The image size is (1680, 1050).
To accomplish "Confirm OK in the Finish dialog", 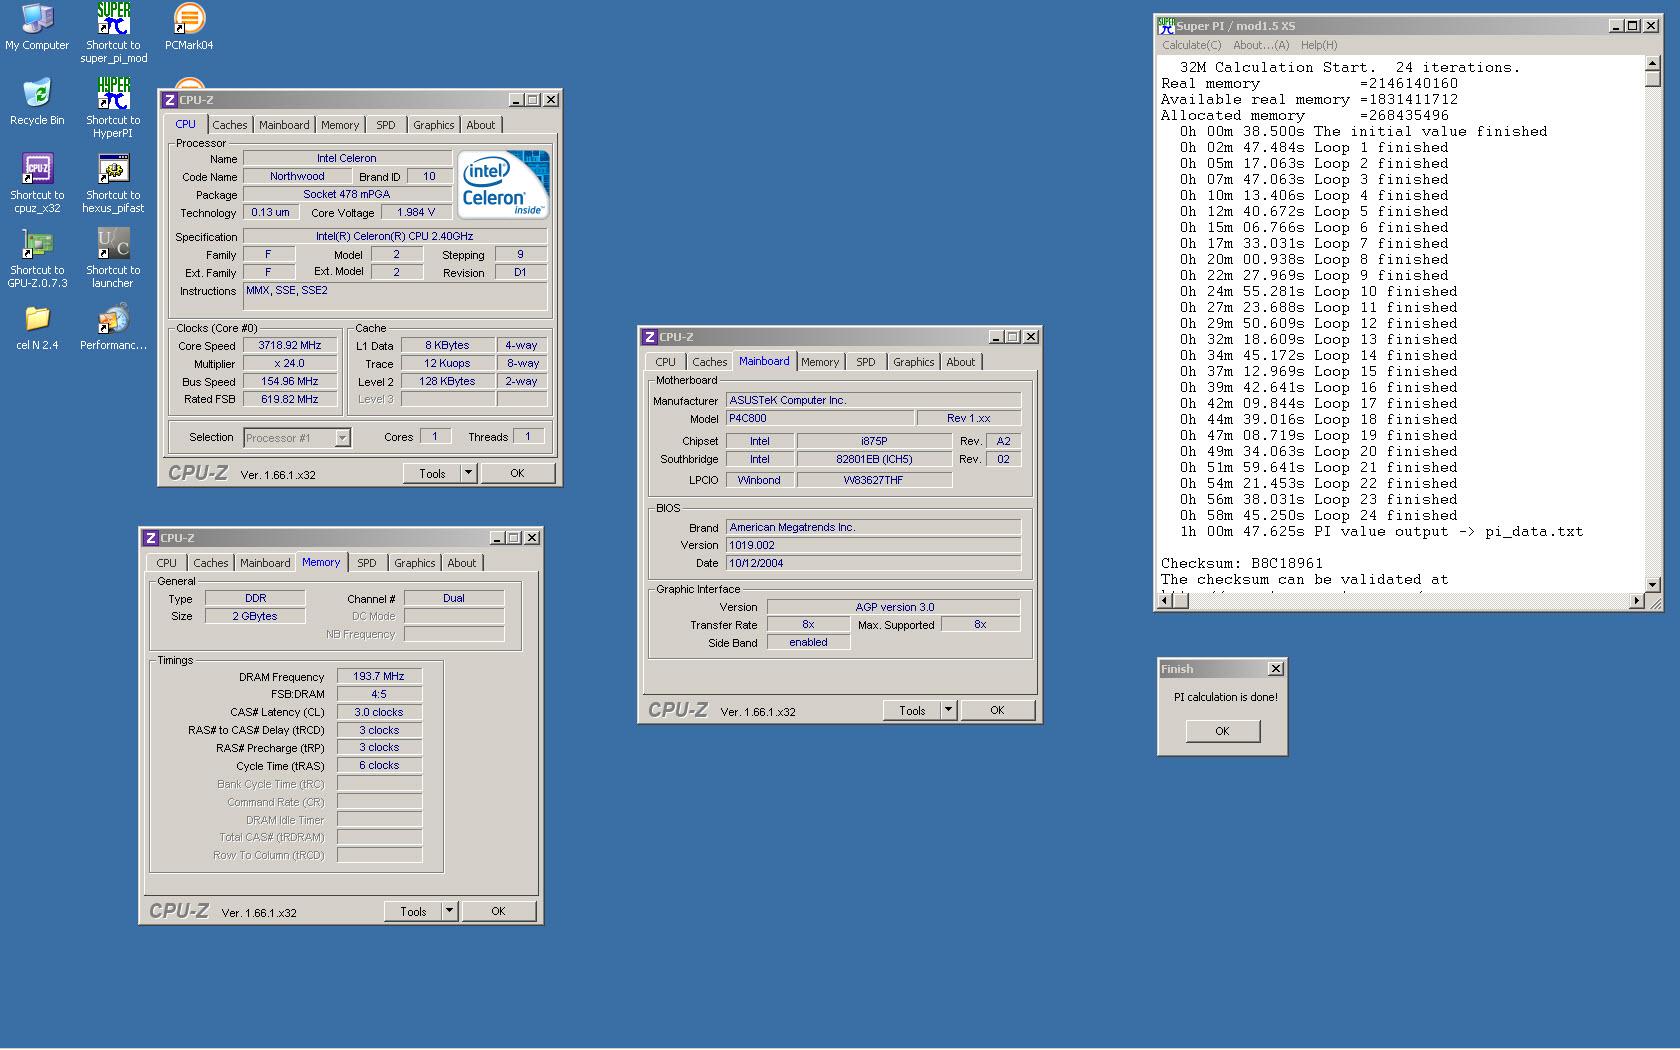I will tap(1222, 731).
